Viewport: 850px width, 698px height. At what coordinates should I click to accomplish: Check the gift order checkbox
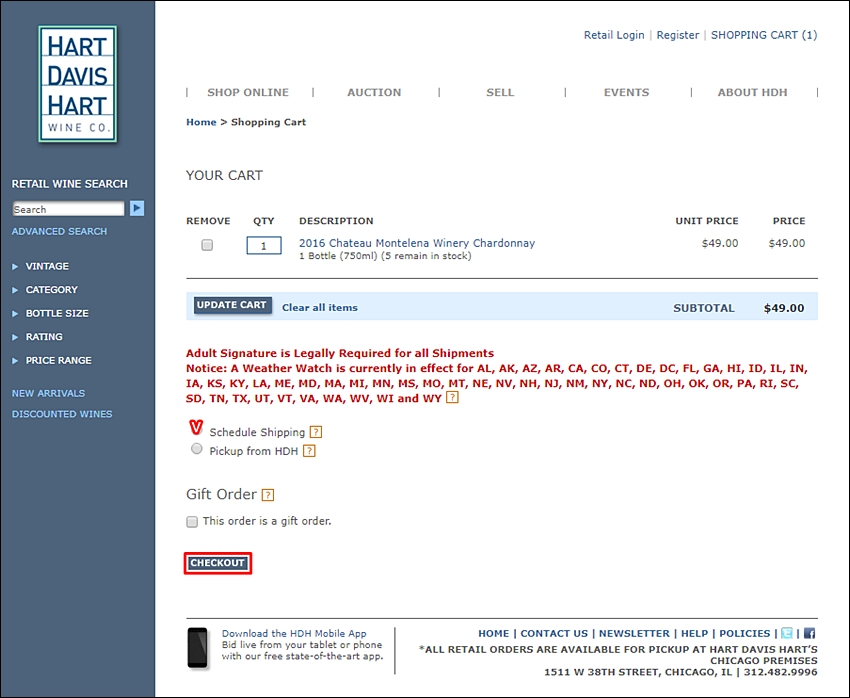pyautogui.click(x=192, y=521)
